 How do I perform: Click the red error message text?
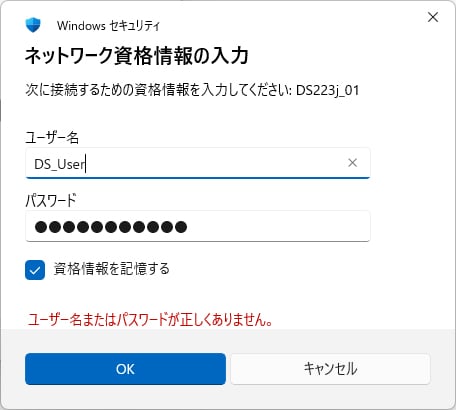click(x=150, y=320)
